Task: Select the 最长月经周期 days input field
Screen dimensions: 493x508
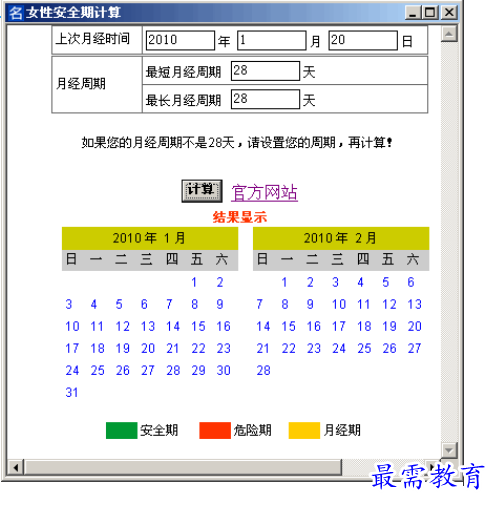Action: click(x=265, y=99)
